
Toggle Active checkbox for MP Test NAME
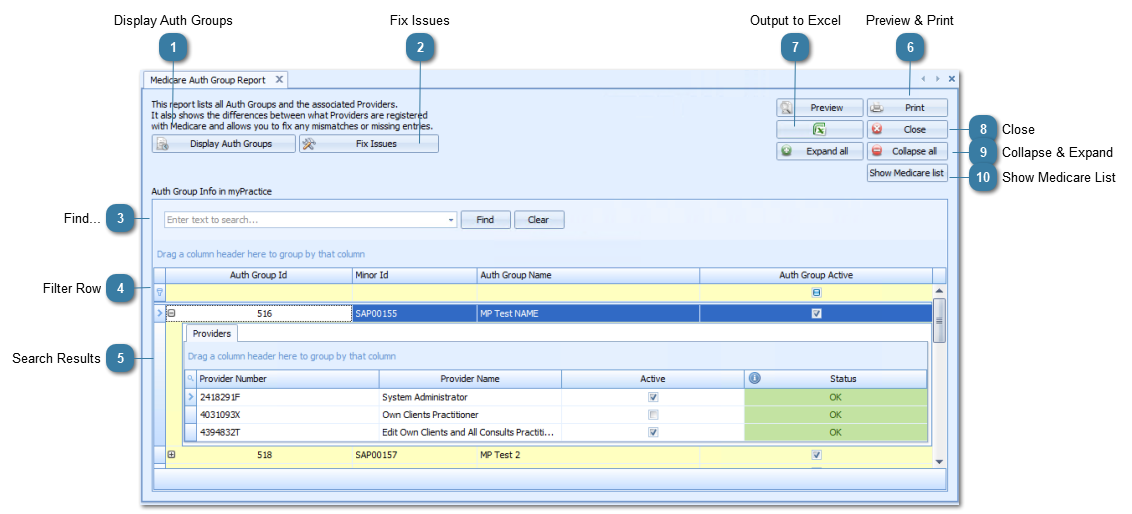coord(817,313)
